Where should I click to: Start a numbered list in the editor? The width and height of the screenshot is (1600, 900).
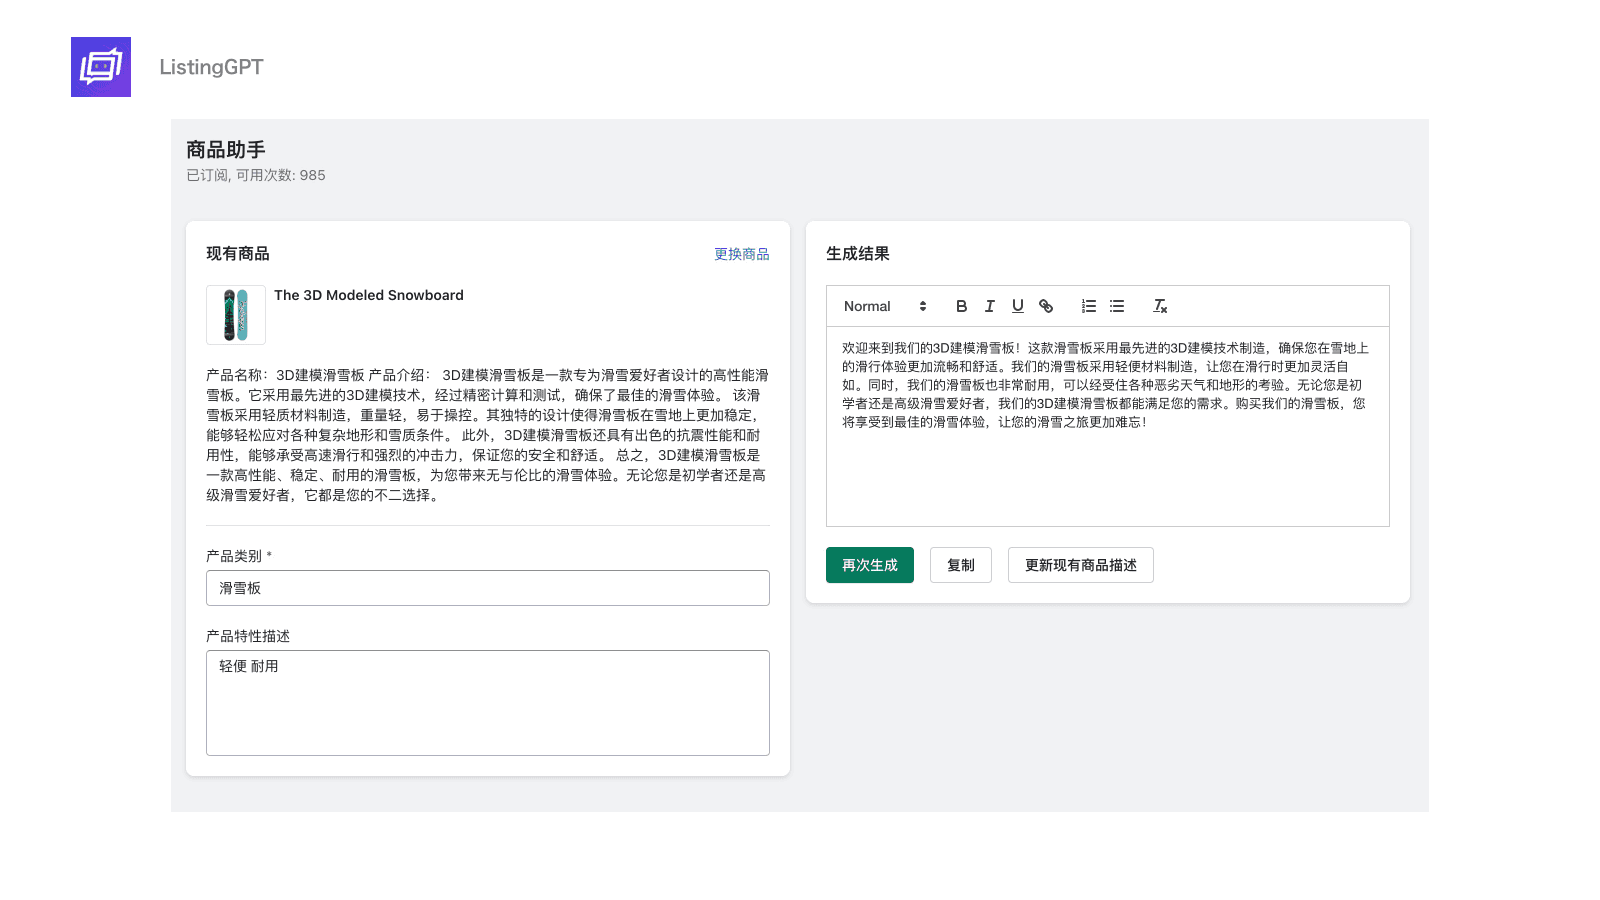point(1088,306)
